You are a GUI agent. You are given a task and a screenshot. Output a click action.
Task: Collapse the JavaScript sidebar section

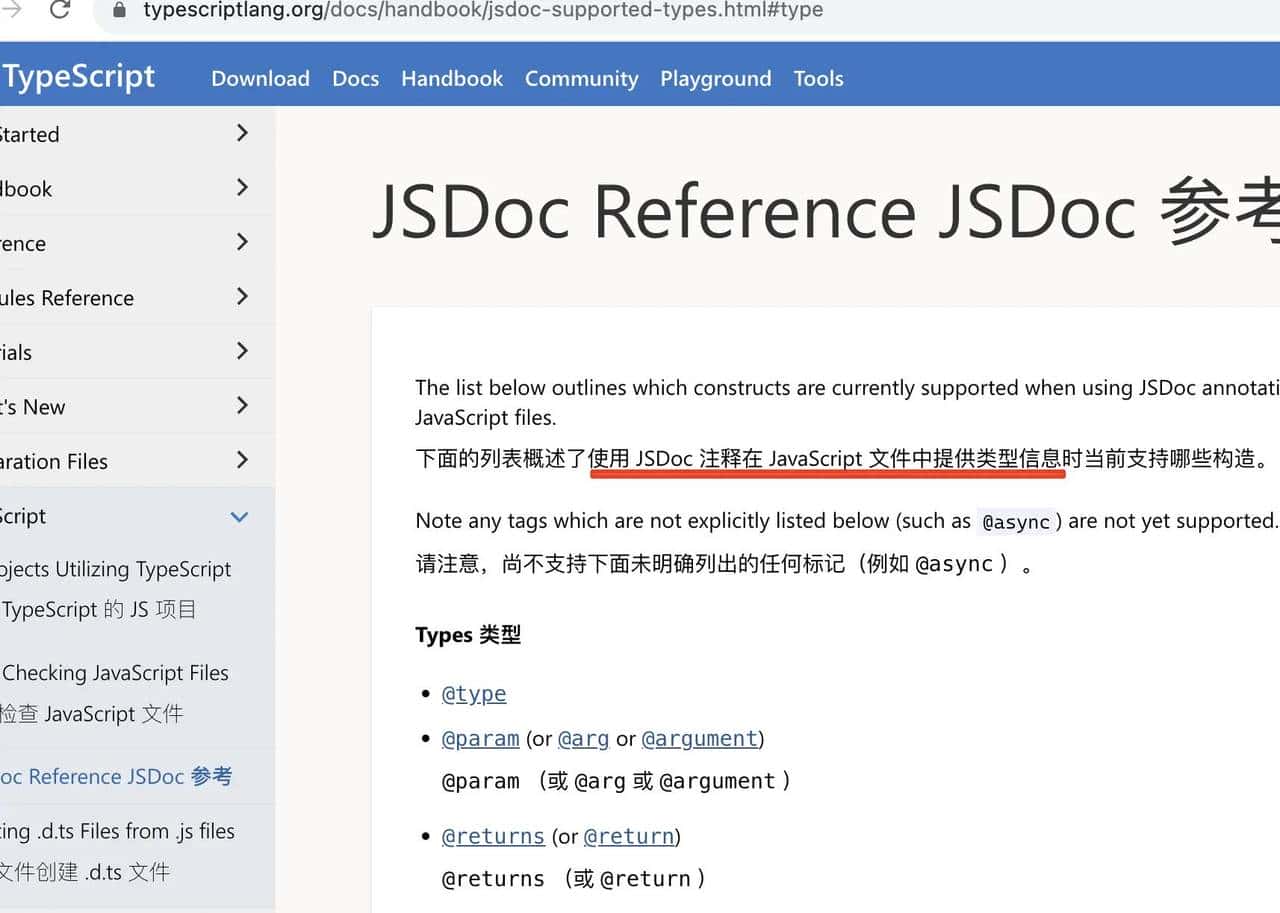click(x=238, y=516)
